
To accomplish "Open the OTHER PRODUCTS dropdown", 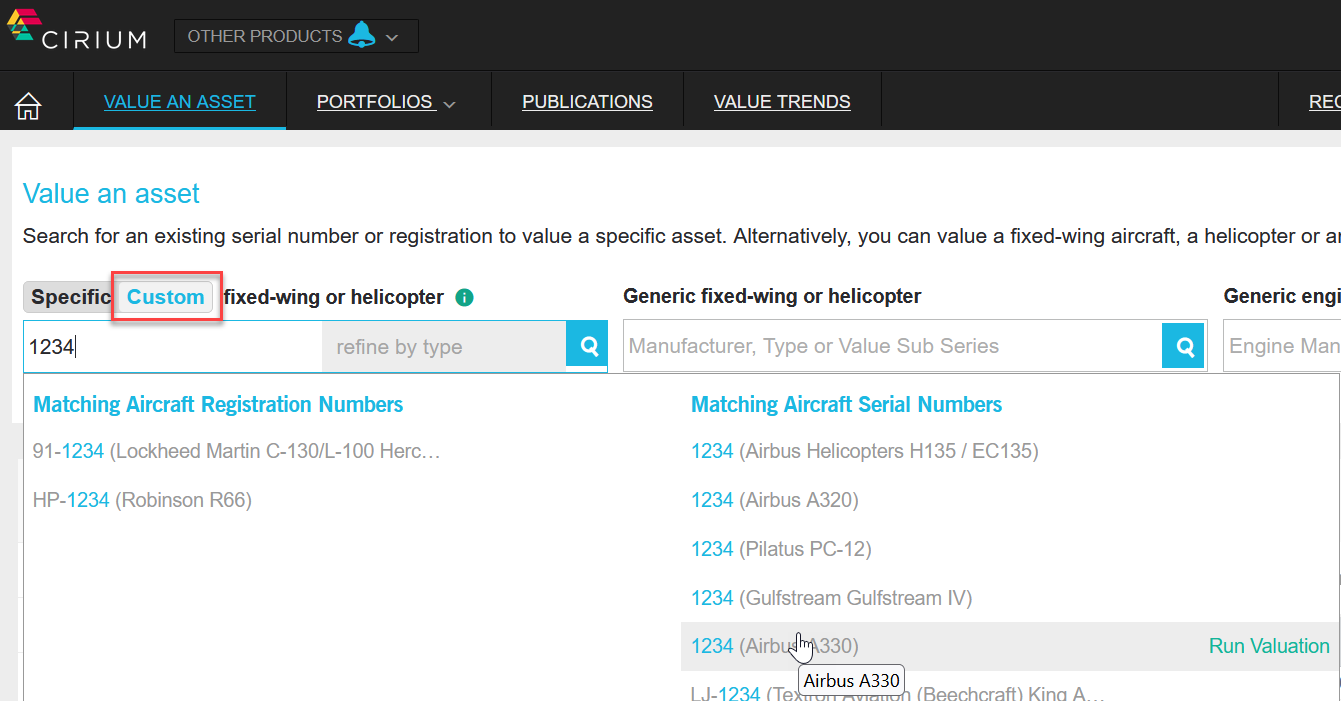I will click(x=296, y=35).
